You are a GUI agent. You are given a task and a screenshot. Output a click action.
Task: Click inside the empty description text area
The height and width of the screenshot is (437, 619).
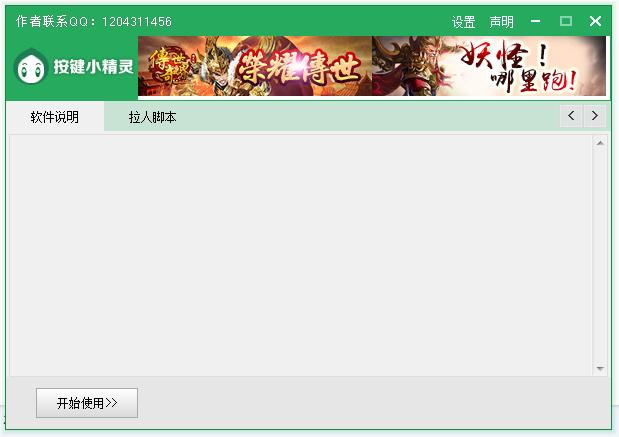tap(301, 255)
